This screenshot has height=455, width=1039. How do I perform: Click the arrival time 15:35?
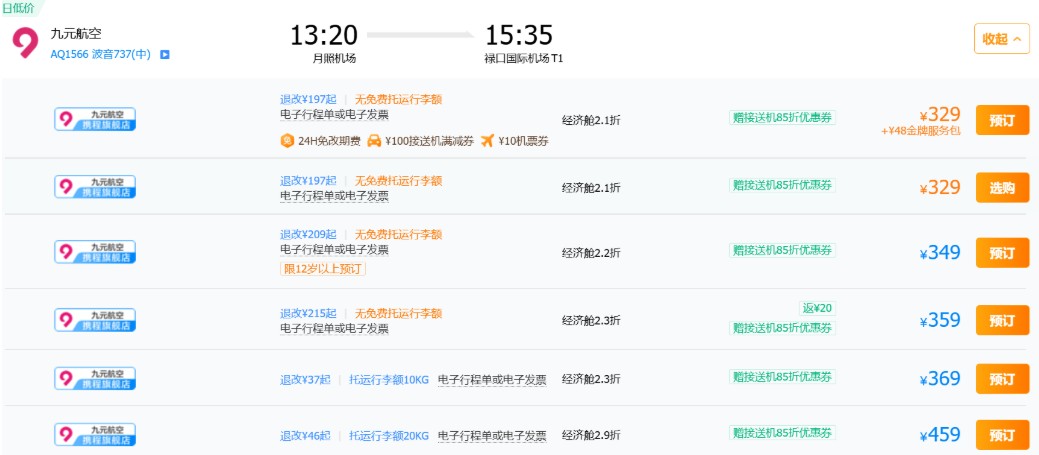pyautogui.click(x=520, y=35)
